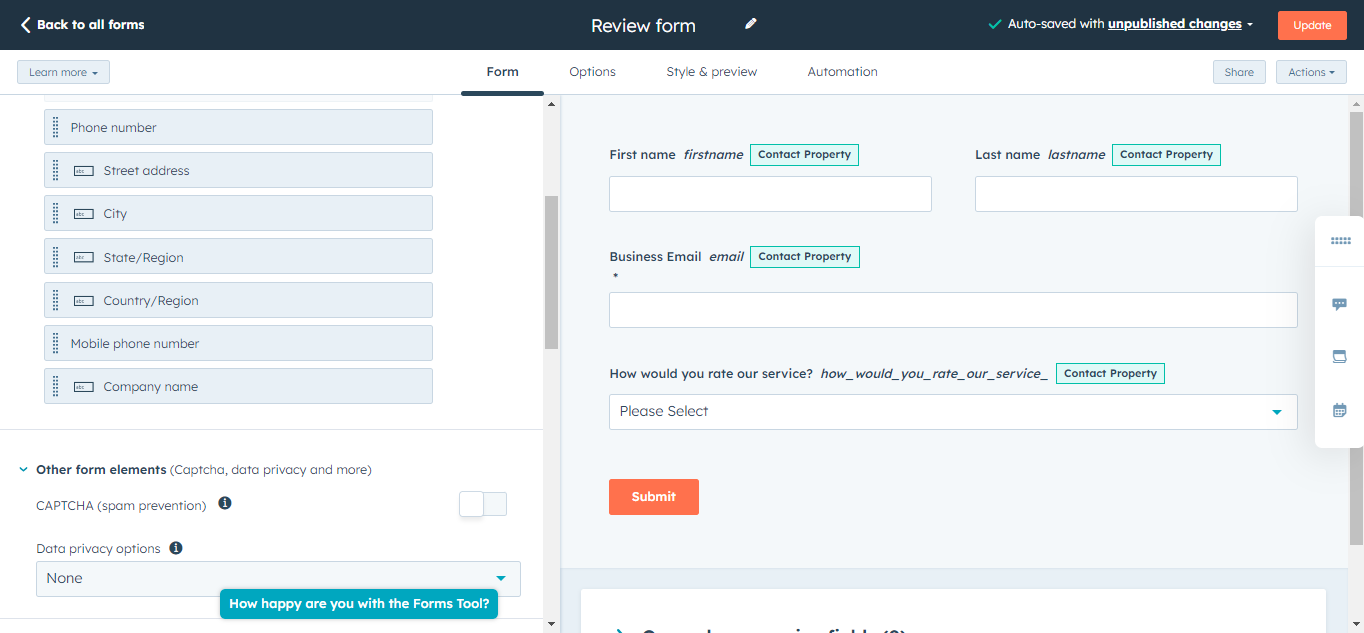Open the meetings calendar icon in right sidebar
Image resolution: width=1364 pixels, height=633 pixels.
pos(1340,409)
